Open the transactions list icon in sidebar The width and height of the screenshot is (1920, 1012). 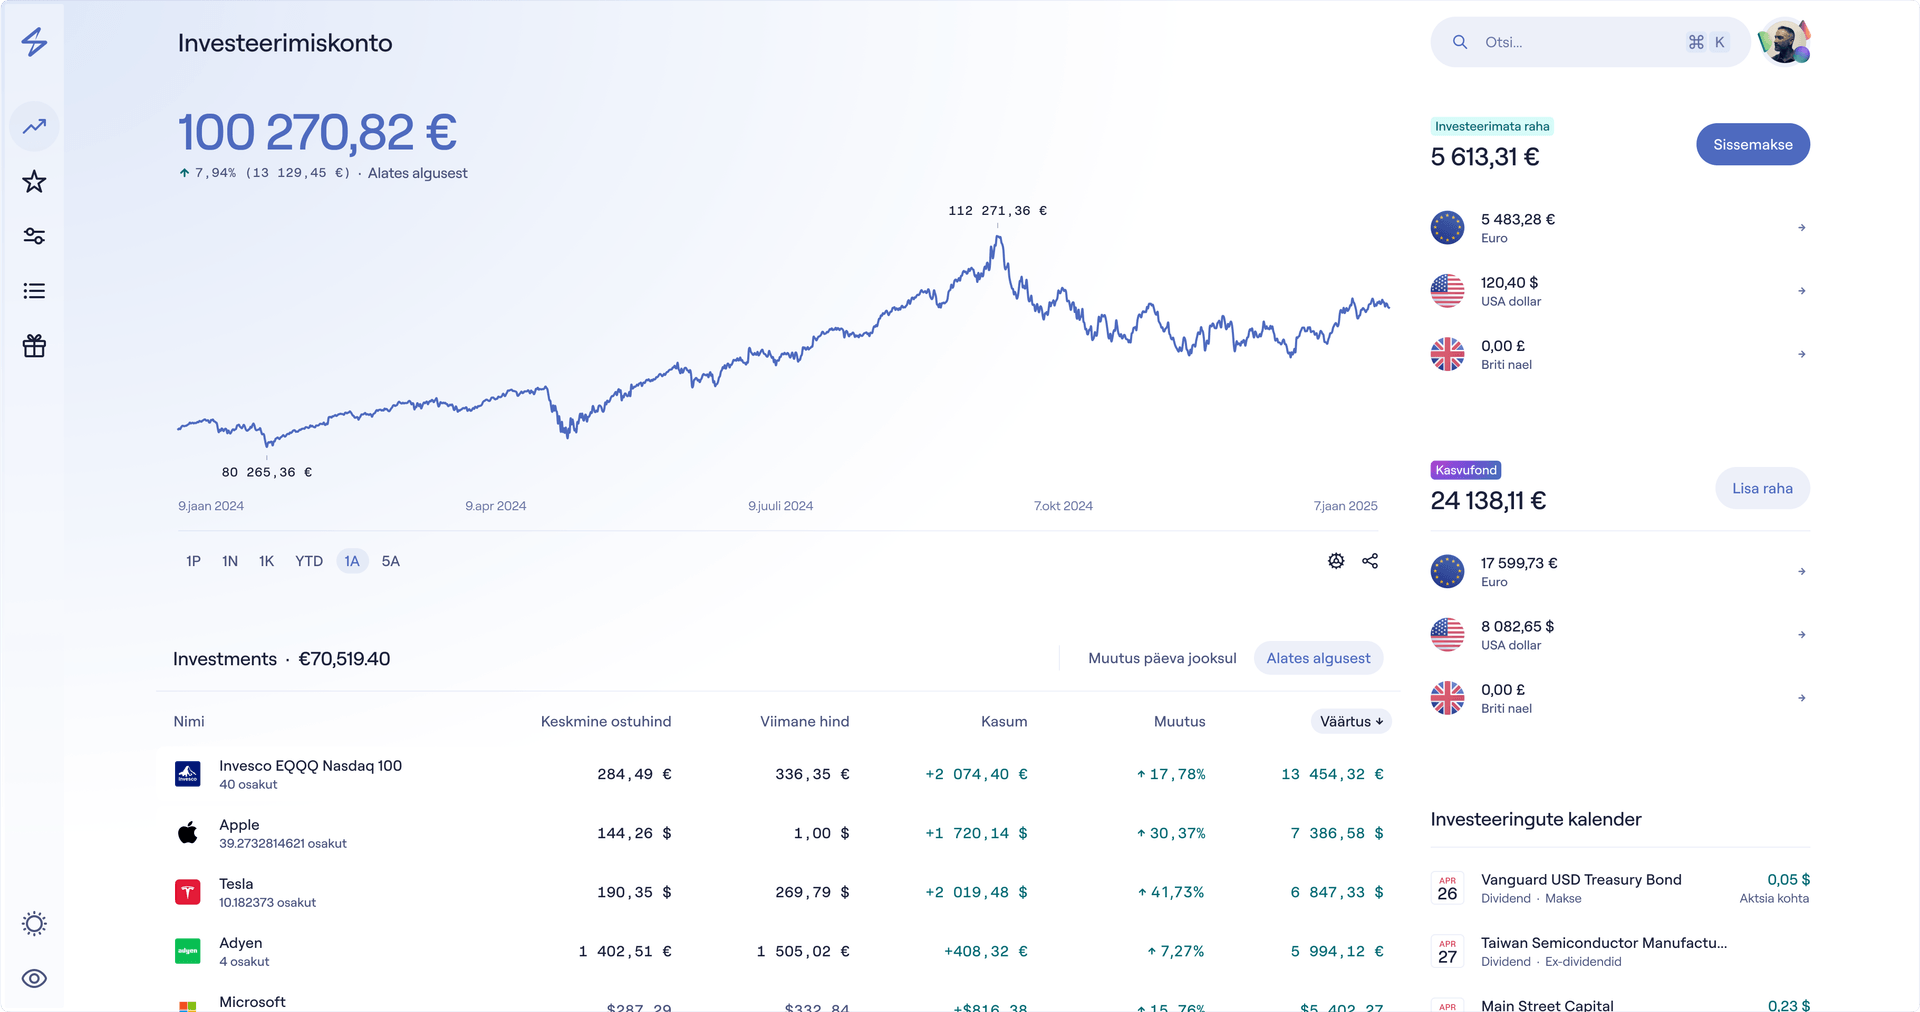pos(34,290)
